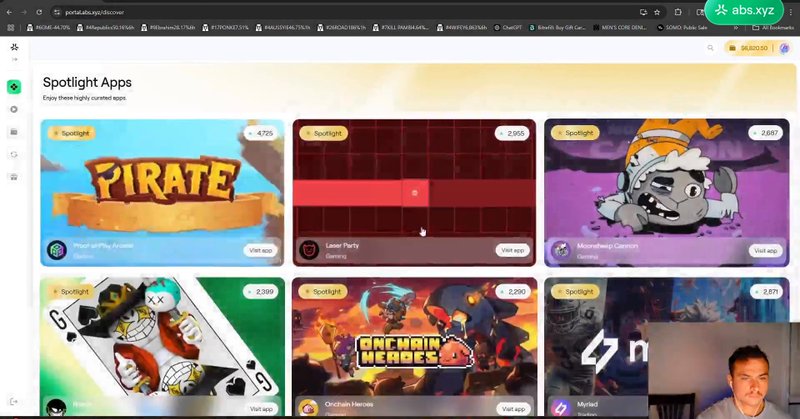
Task: Click the Spotlight badge on Laser Party card
Action: click(x=323, y=133)
